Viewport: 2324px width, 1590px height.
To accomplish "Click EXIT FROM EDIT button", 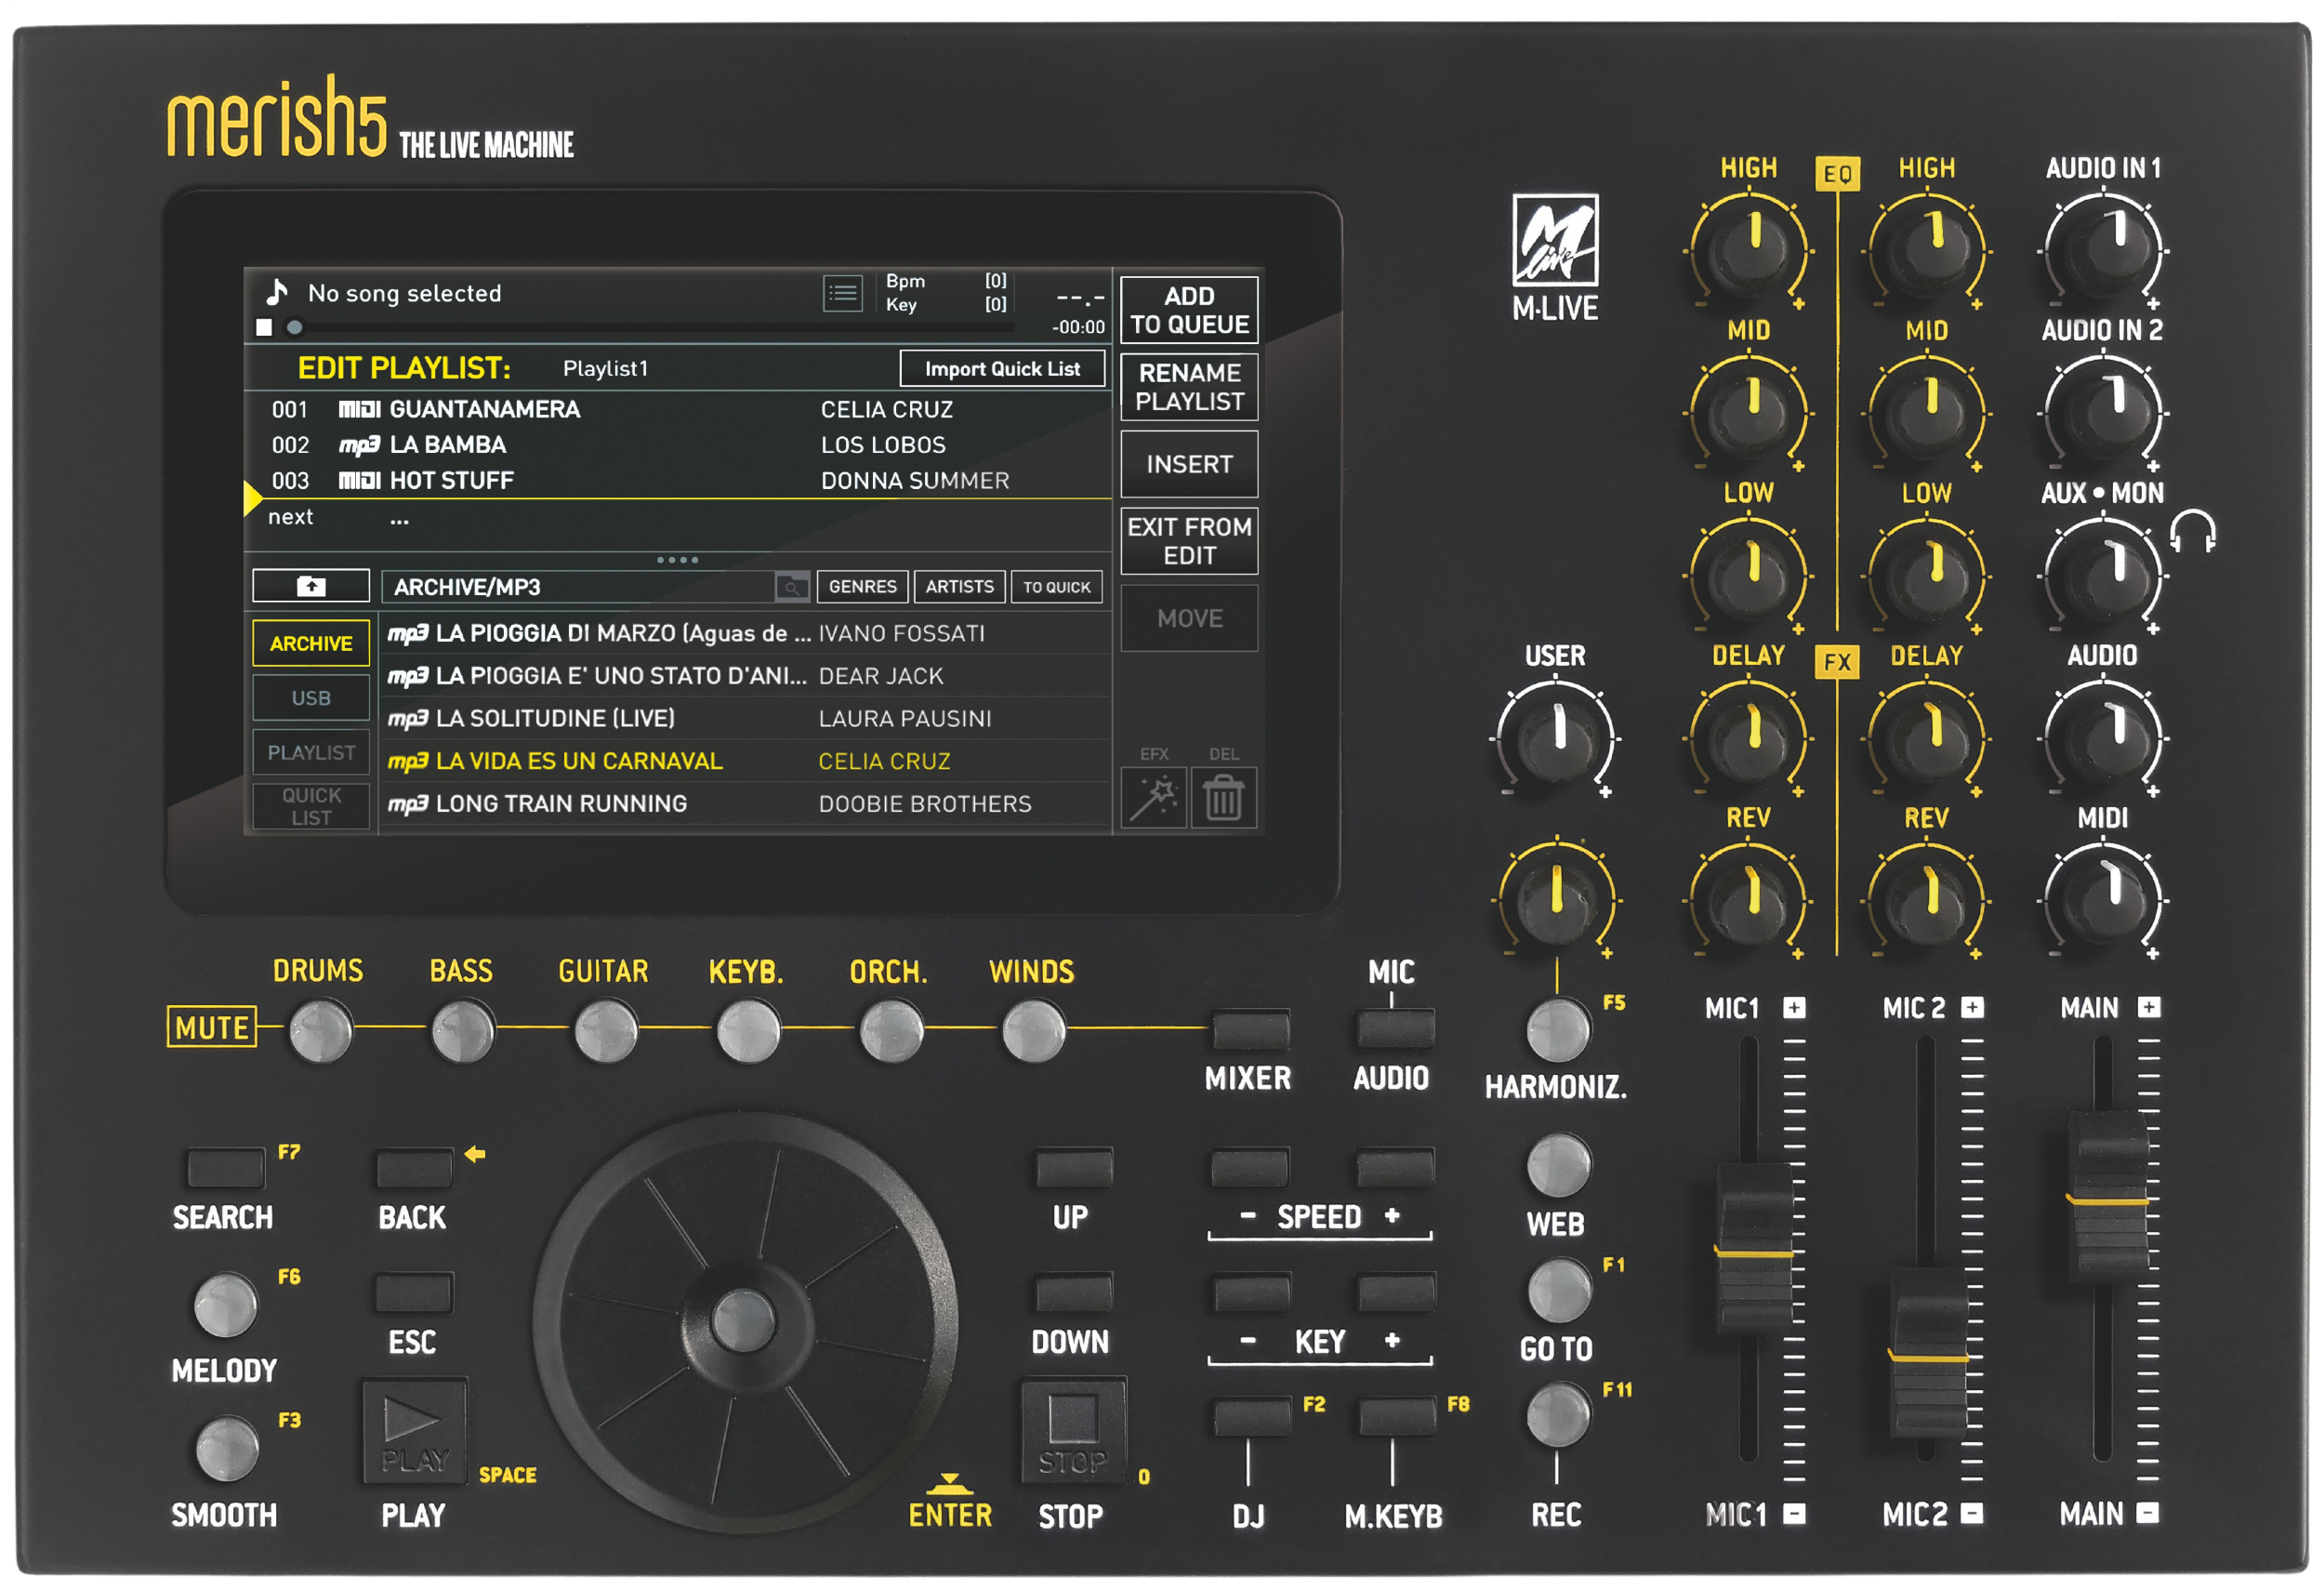I will click(1189, 541).
